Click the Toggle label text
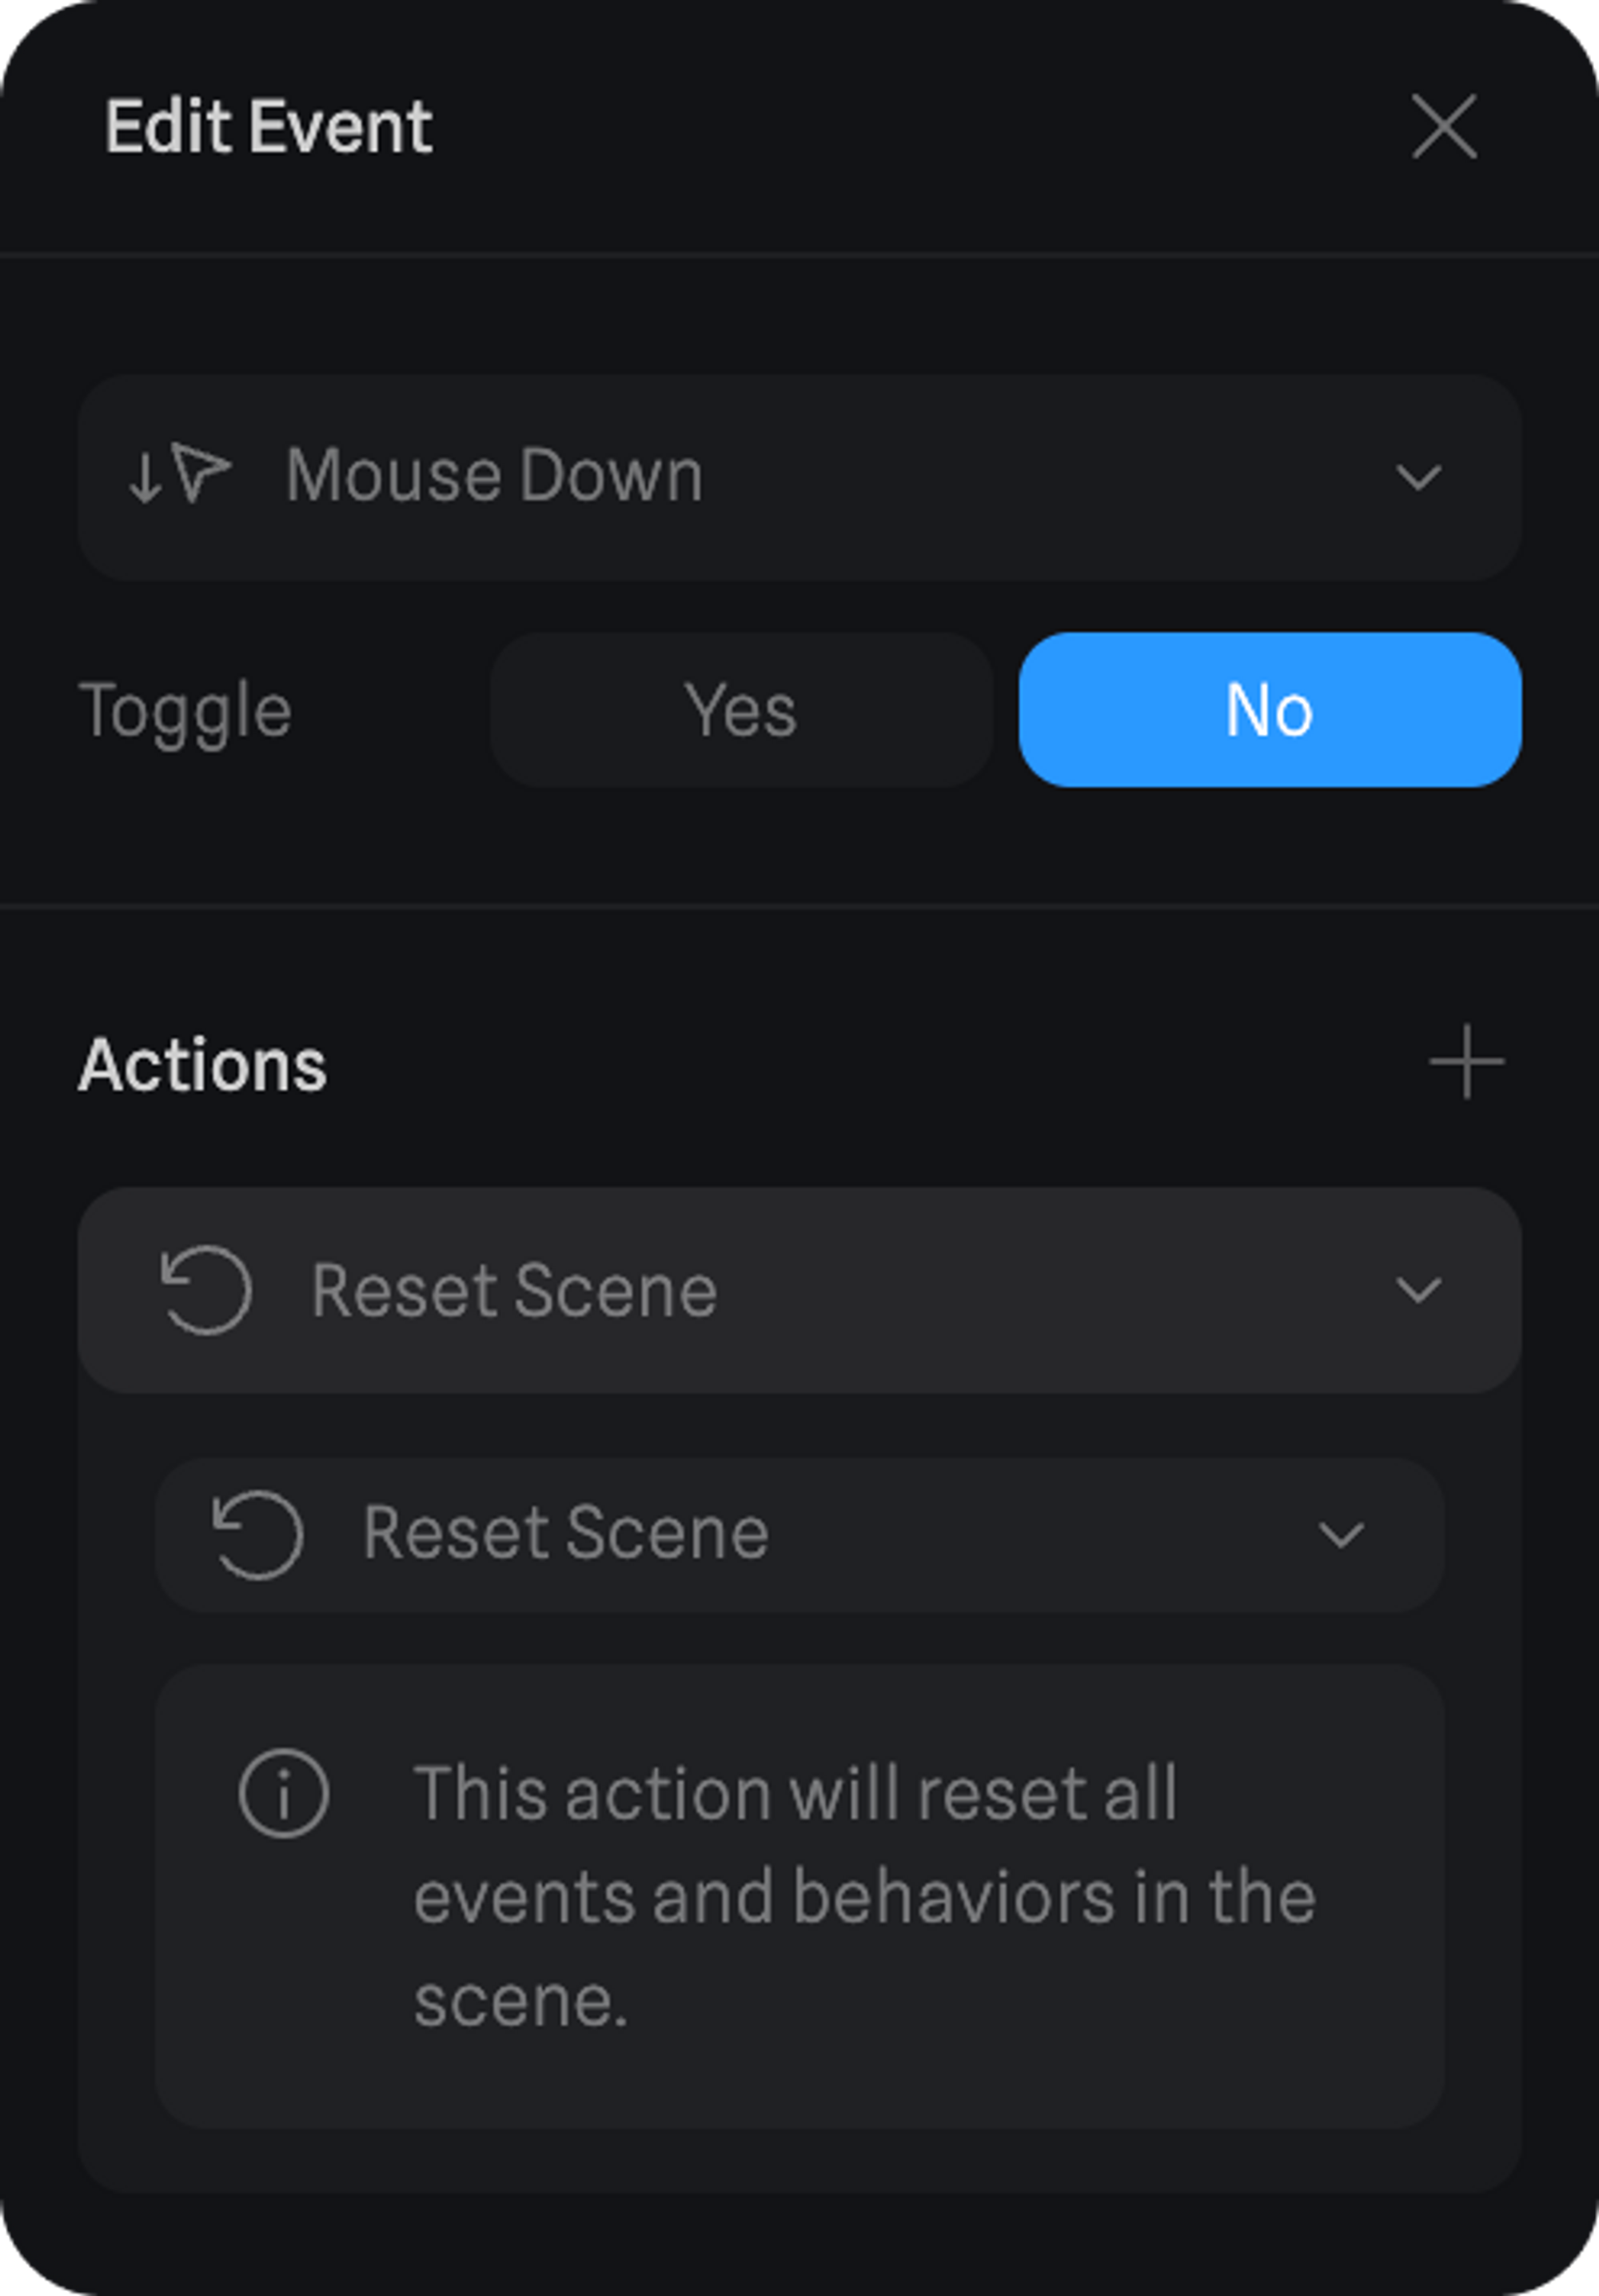This screenshot has height=2296, width=1599. 185,712
